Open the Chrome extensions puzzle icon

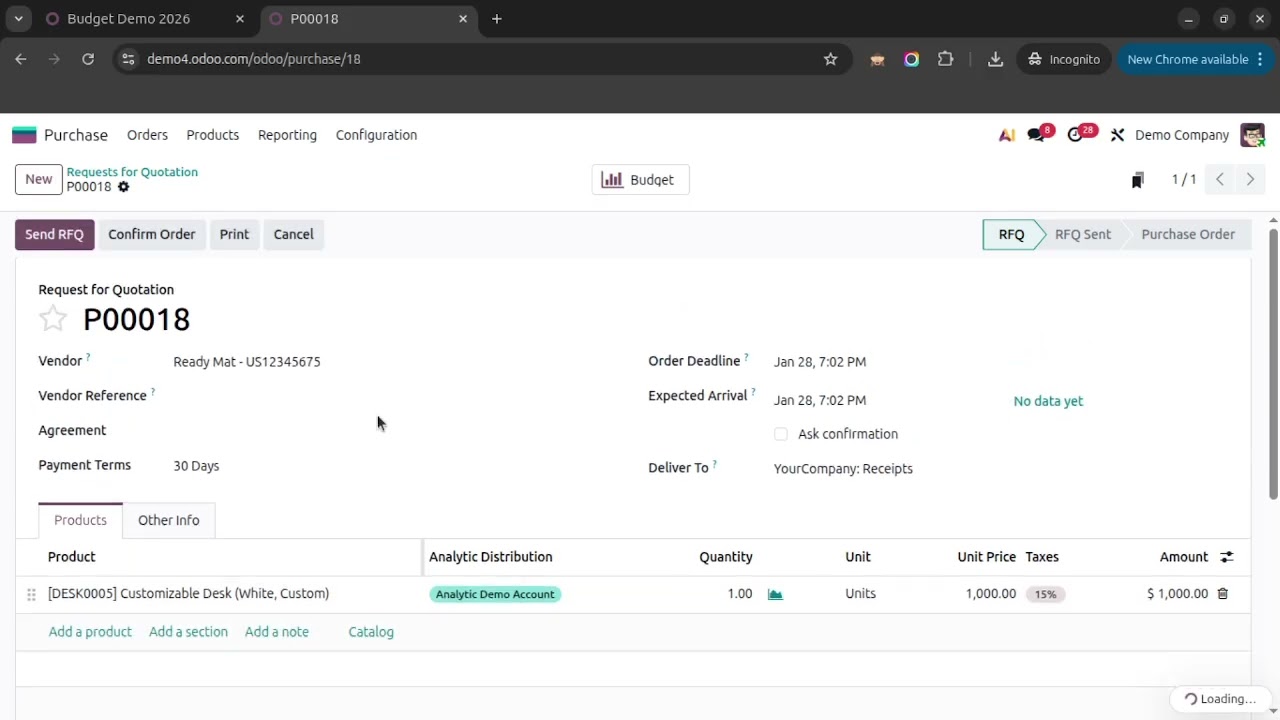[x=945, y=59]
